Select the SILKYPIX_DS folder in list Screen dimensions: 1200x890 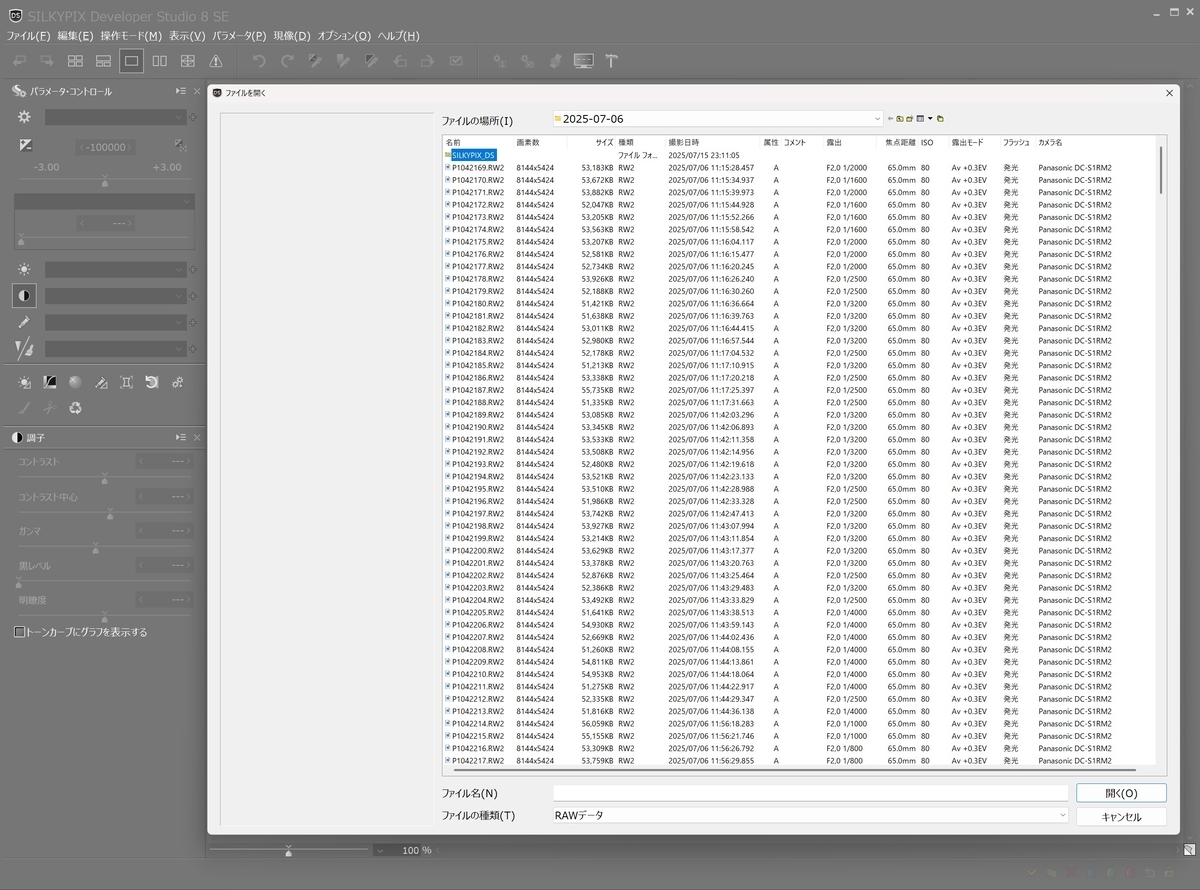point(473,155)
